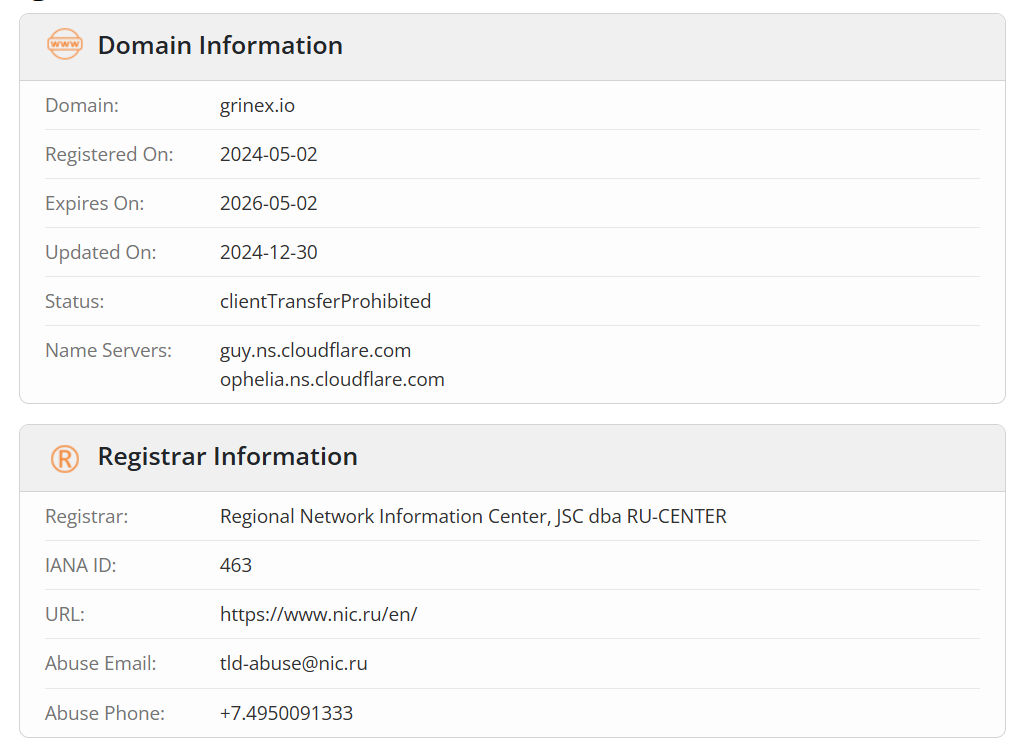
Task: Click the Domain Information heading
Action: (220, 45)
